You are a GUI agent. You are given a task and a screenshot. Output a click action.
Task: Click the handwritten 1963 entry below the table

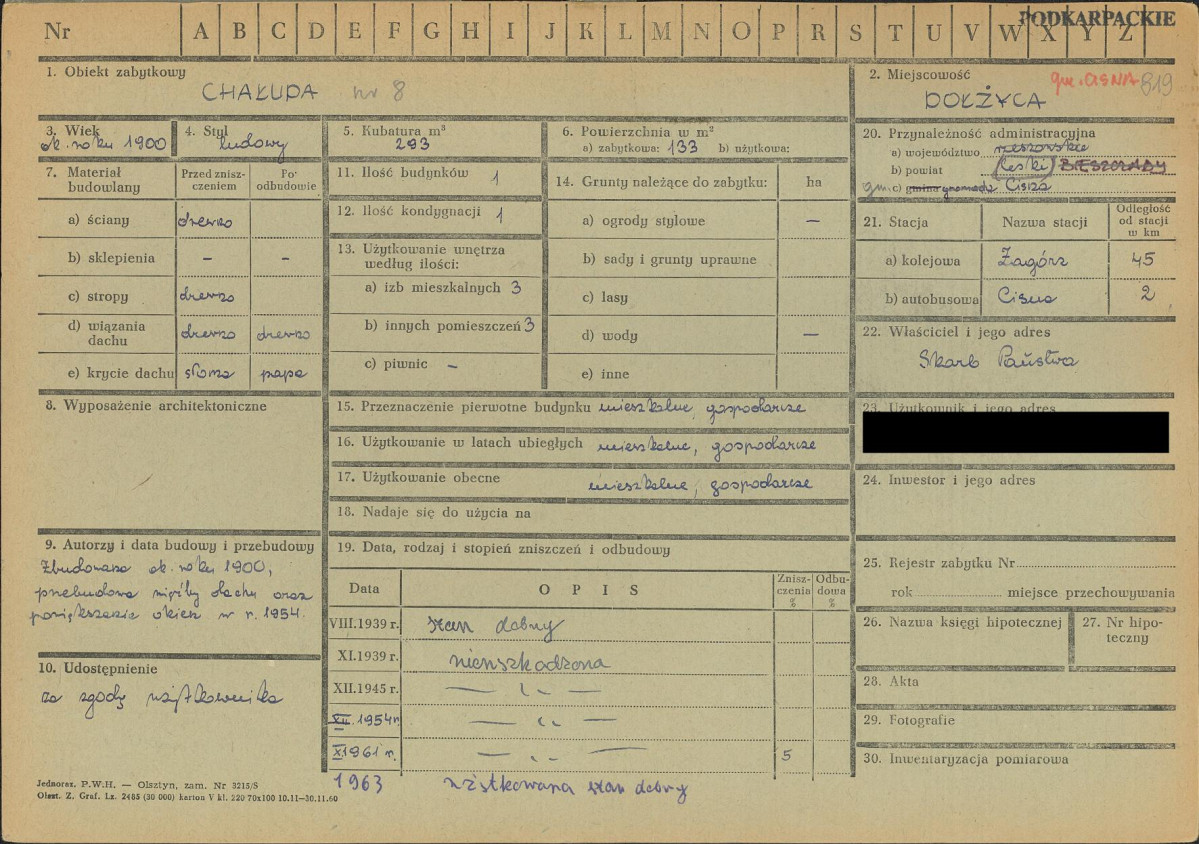point(357,783)
